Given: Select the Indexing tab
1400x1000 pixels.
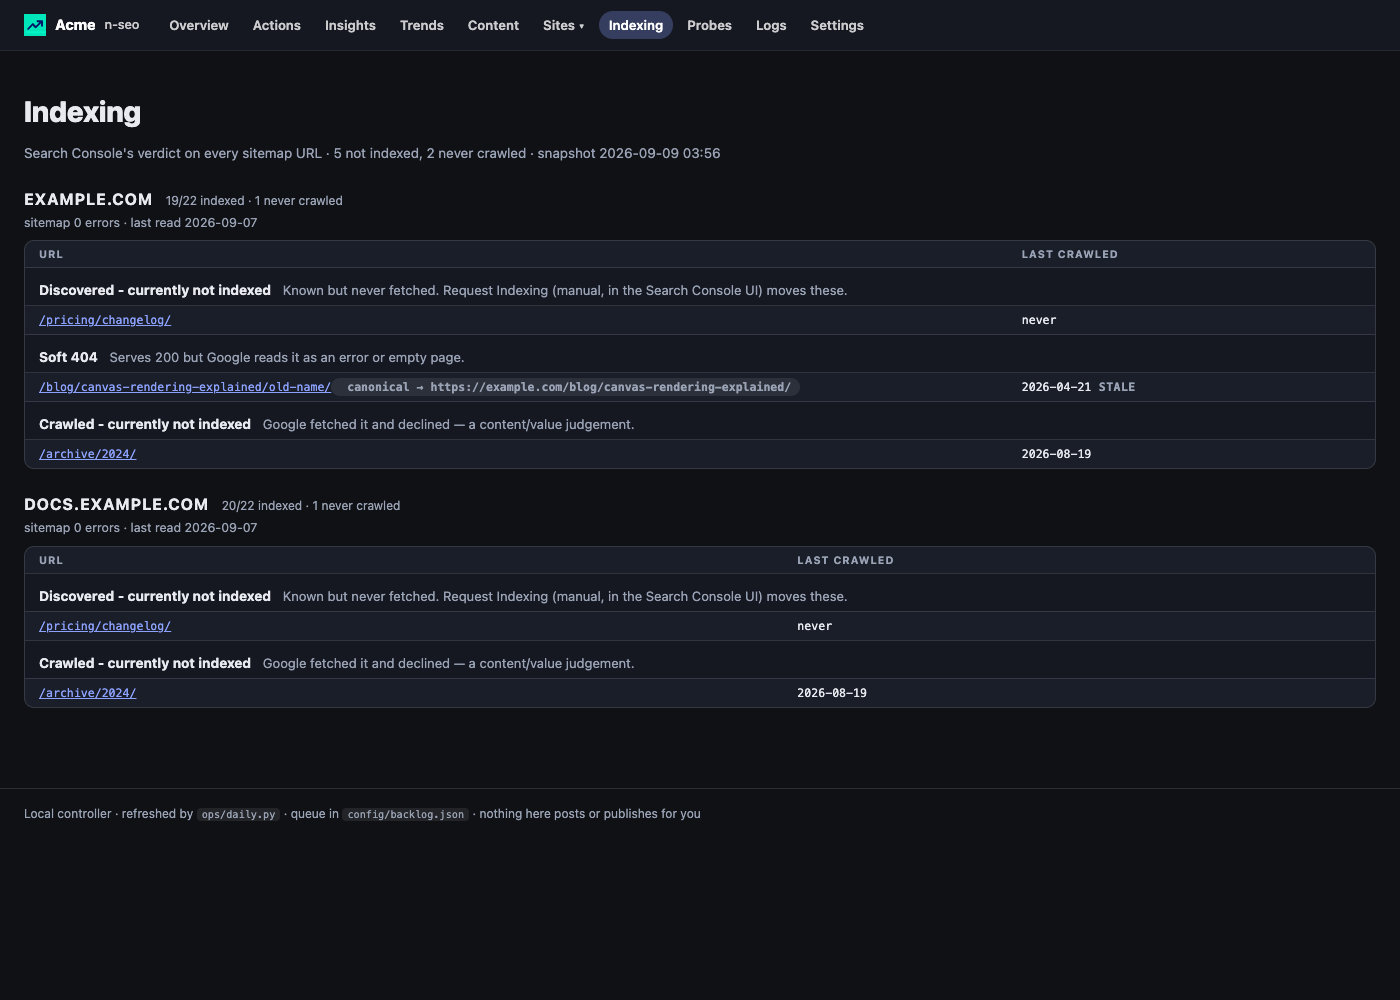Looking at the screenshot, I should point(636,25).
